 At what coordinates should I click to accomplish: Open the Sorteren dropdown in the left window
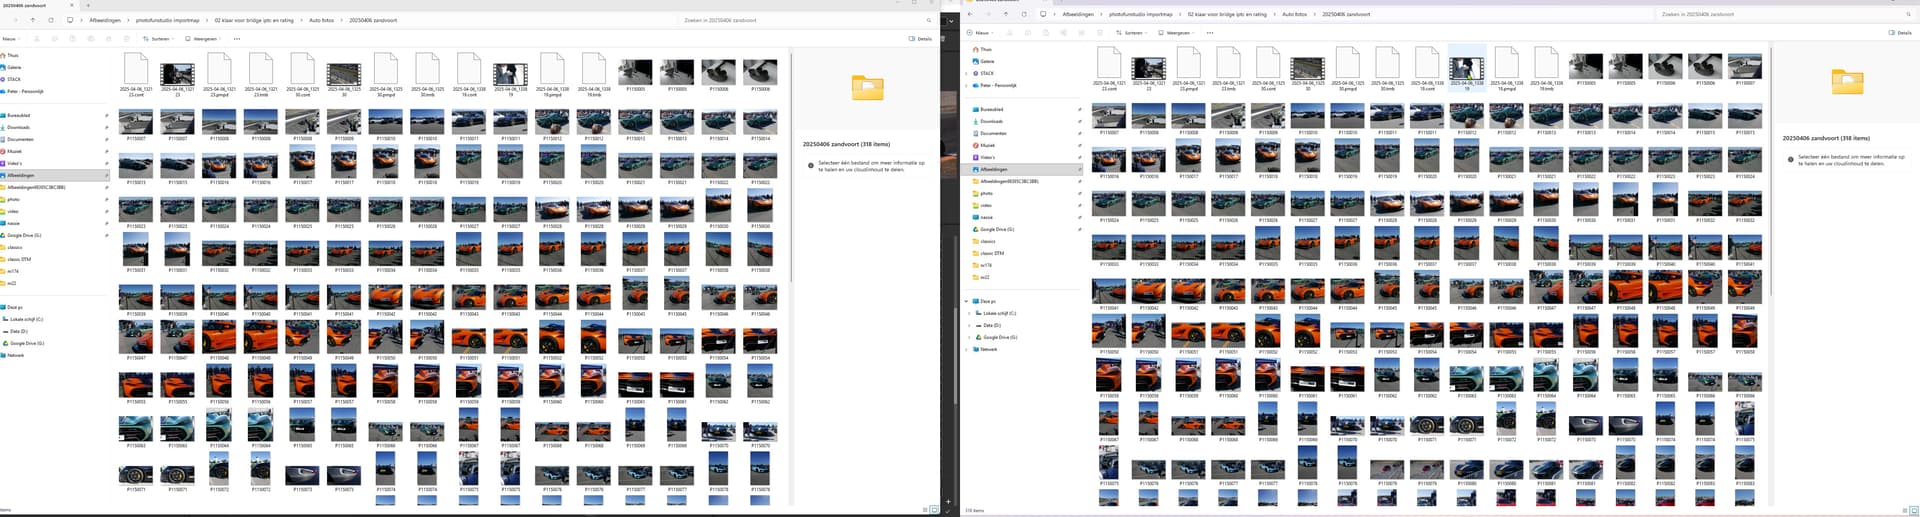coord(160,39)
